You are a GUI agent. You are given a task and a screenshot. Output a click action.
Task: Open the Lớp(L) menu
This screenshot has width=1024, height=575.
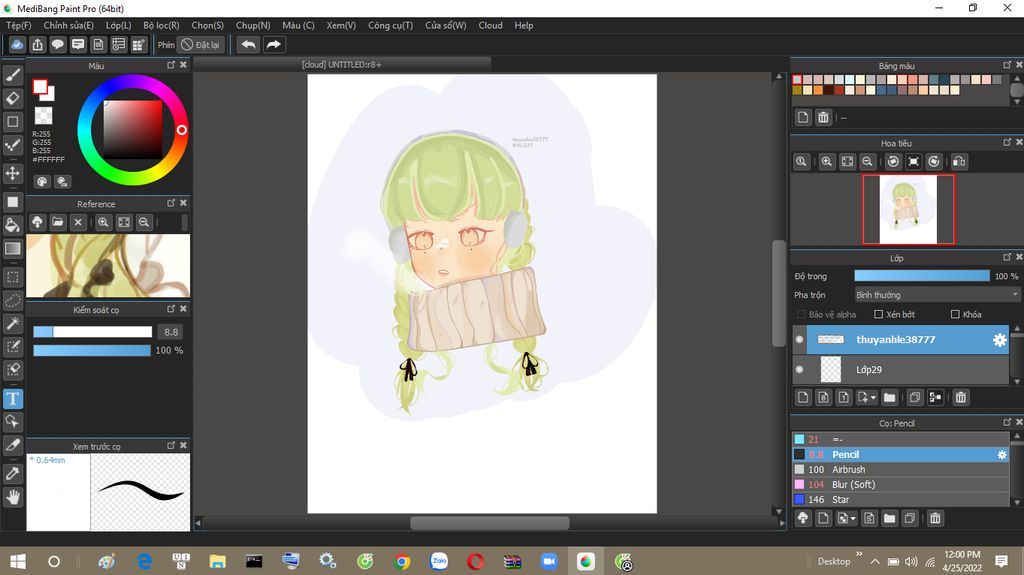click(x=118, y=25)
